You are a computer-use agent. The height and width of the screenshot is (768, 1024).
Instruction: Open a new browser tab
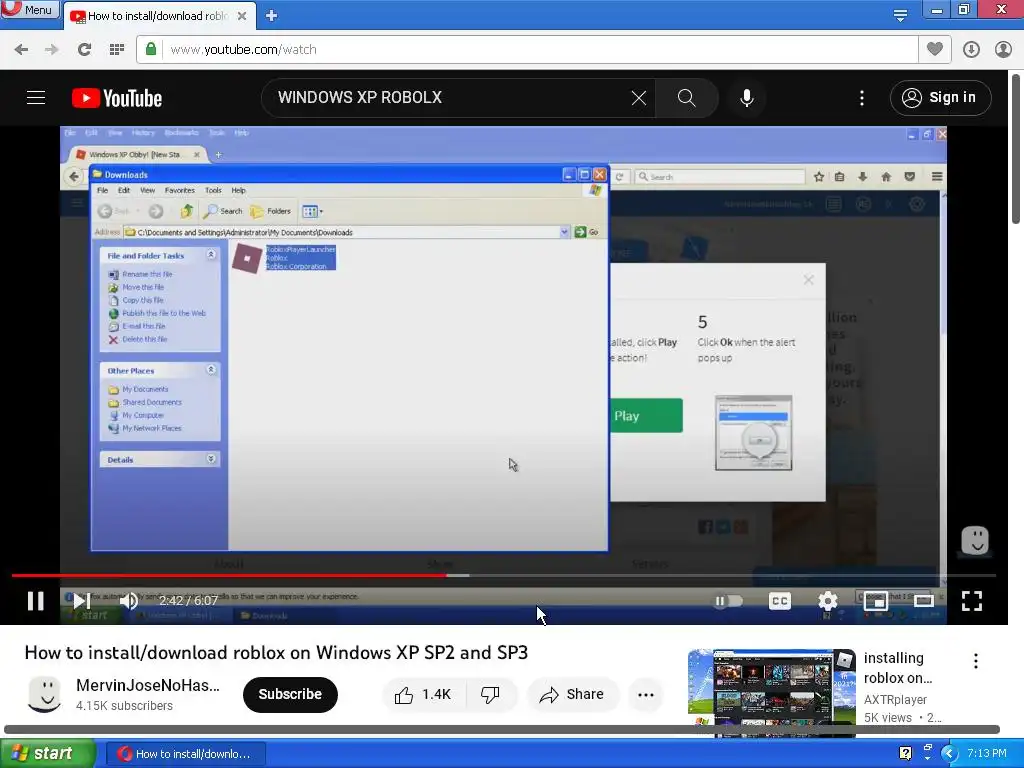pos(272,16)
